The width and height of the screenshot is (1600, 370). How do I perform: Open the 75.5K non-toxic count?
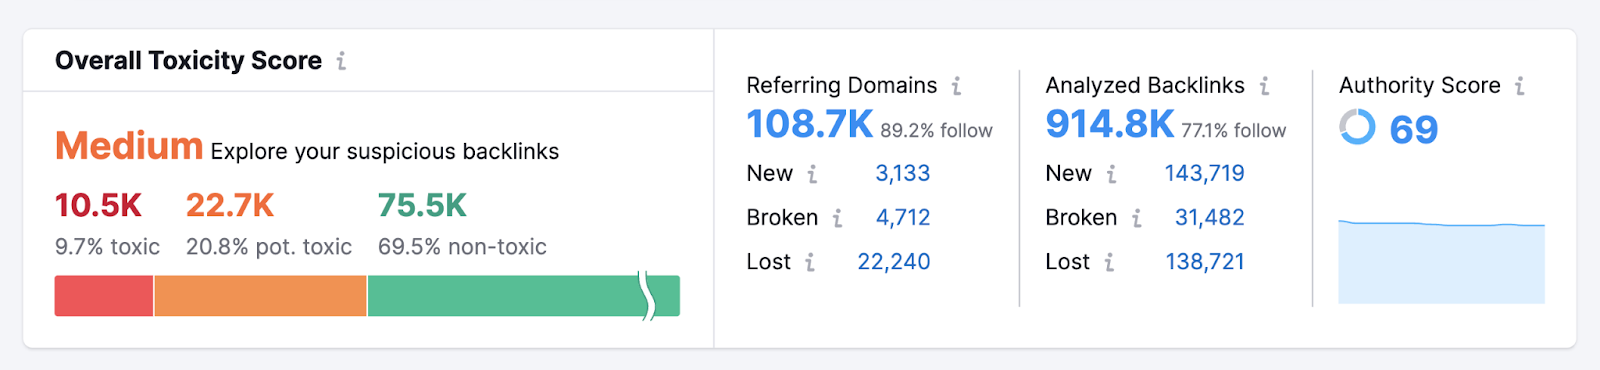tap(422, 205)
